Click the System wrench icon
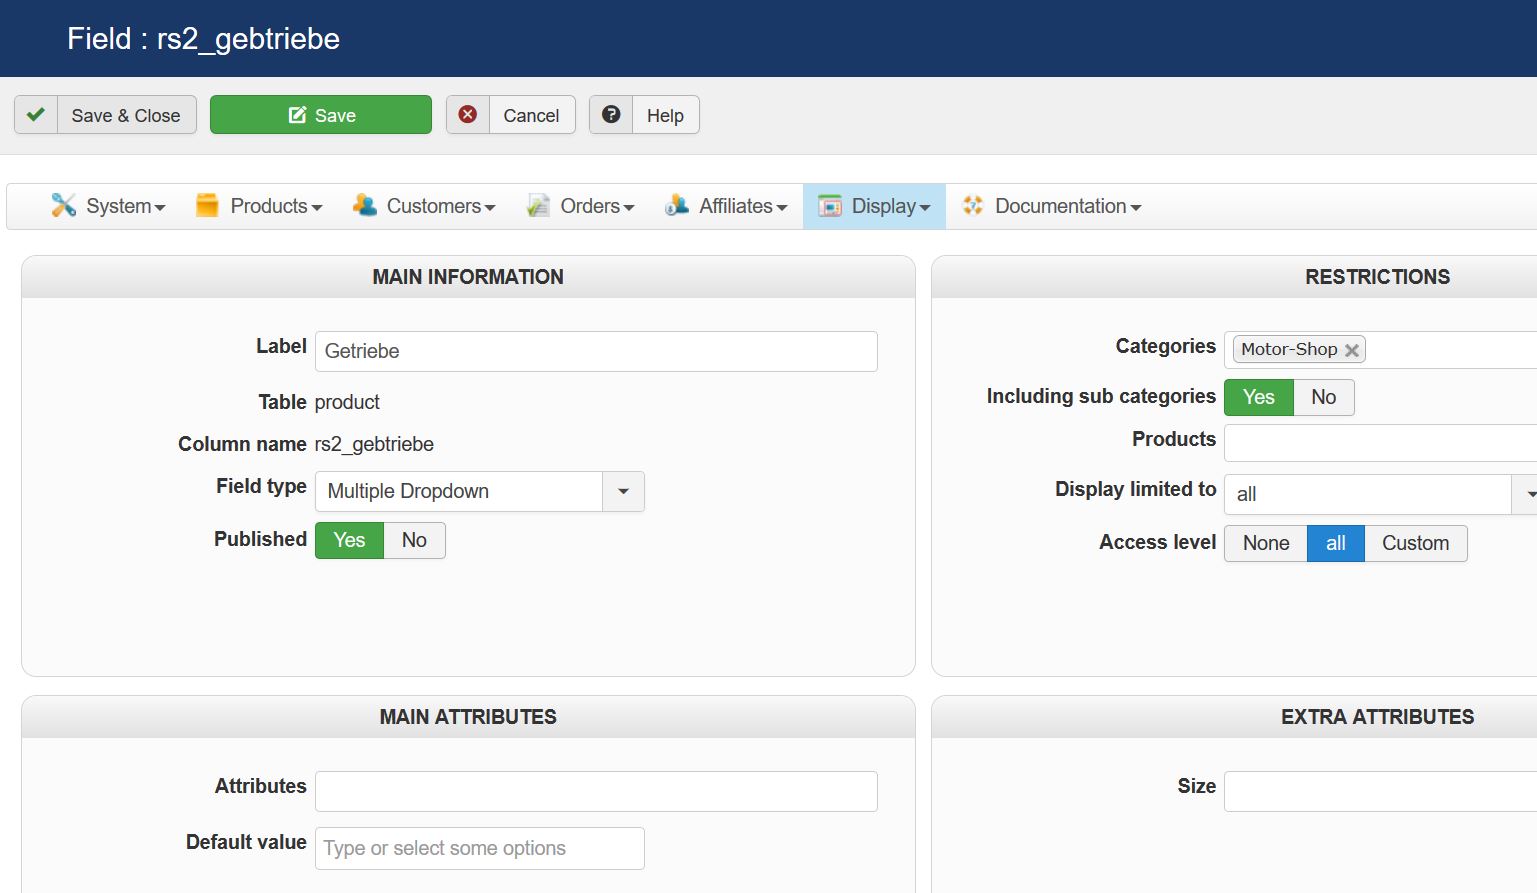The width and height of the screenshot is (1537, 893). [64, 206]
